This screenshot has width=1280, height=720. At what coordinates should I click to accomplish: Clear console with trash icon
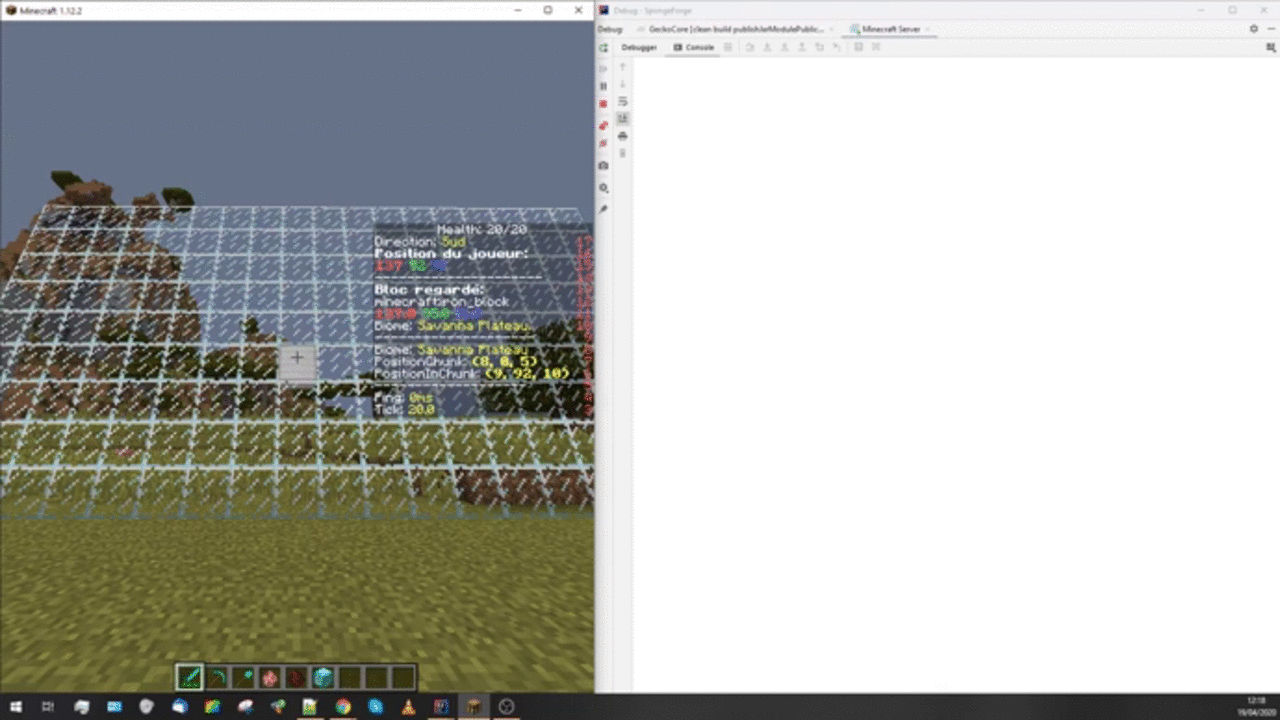(622, 153)
